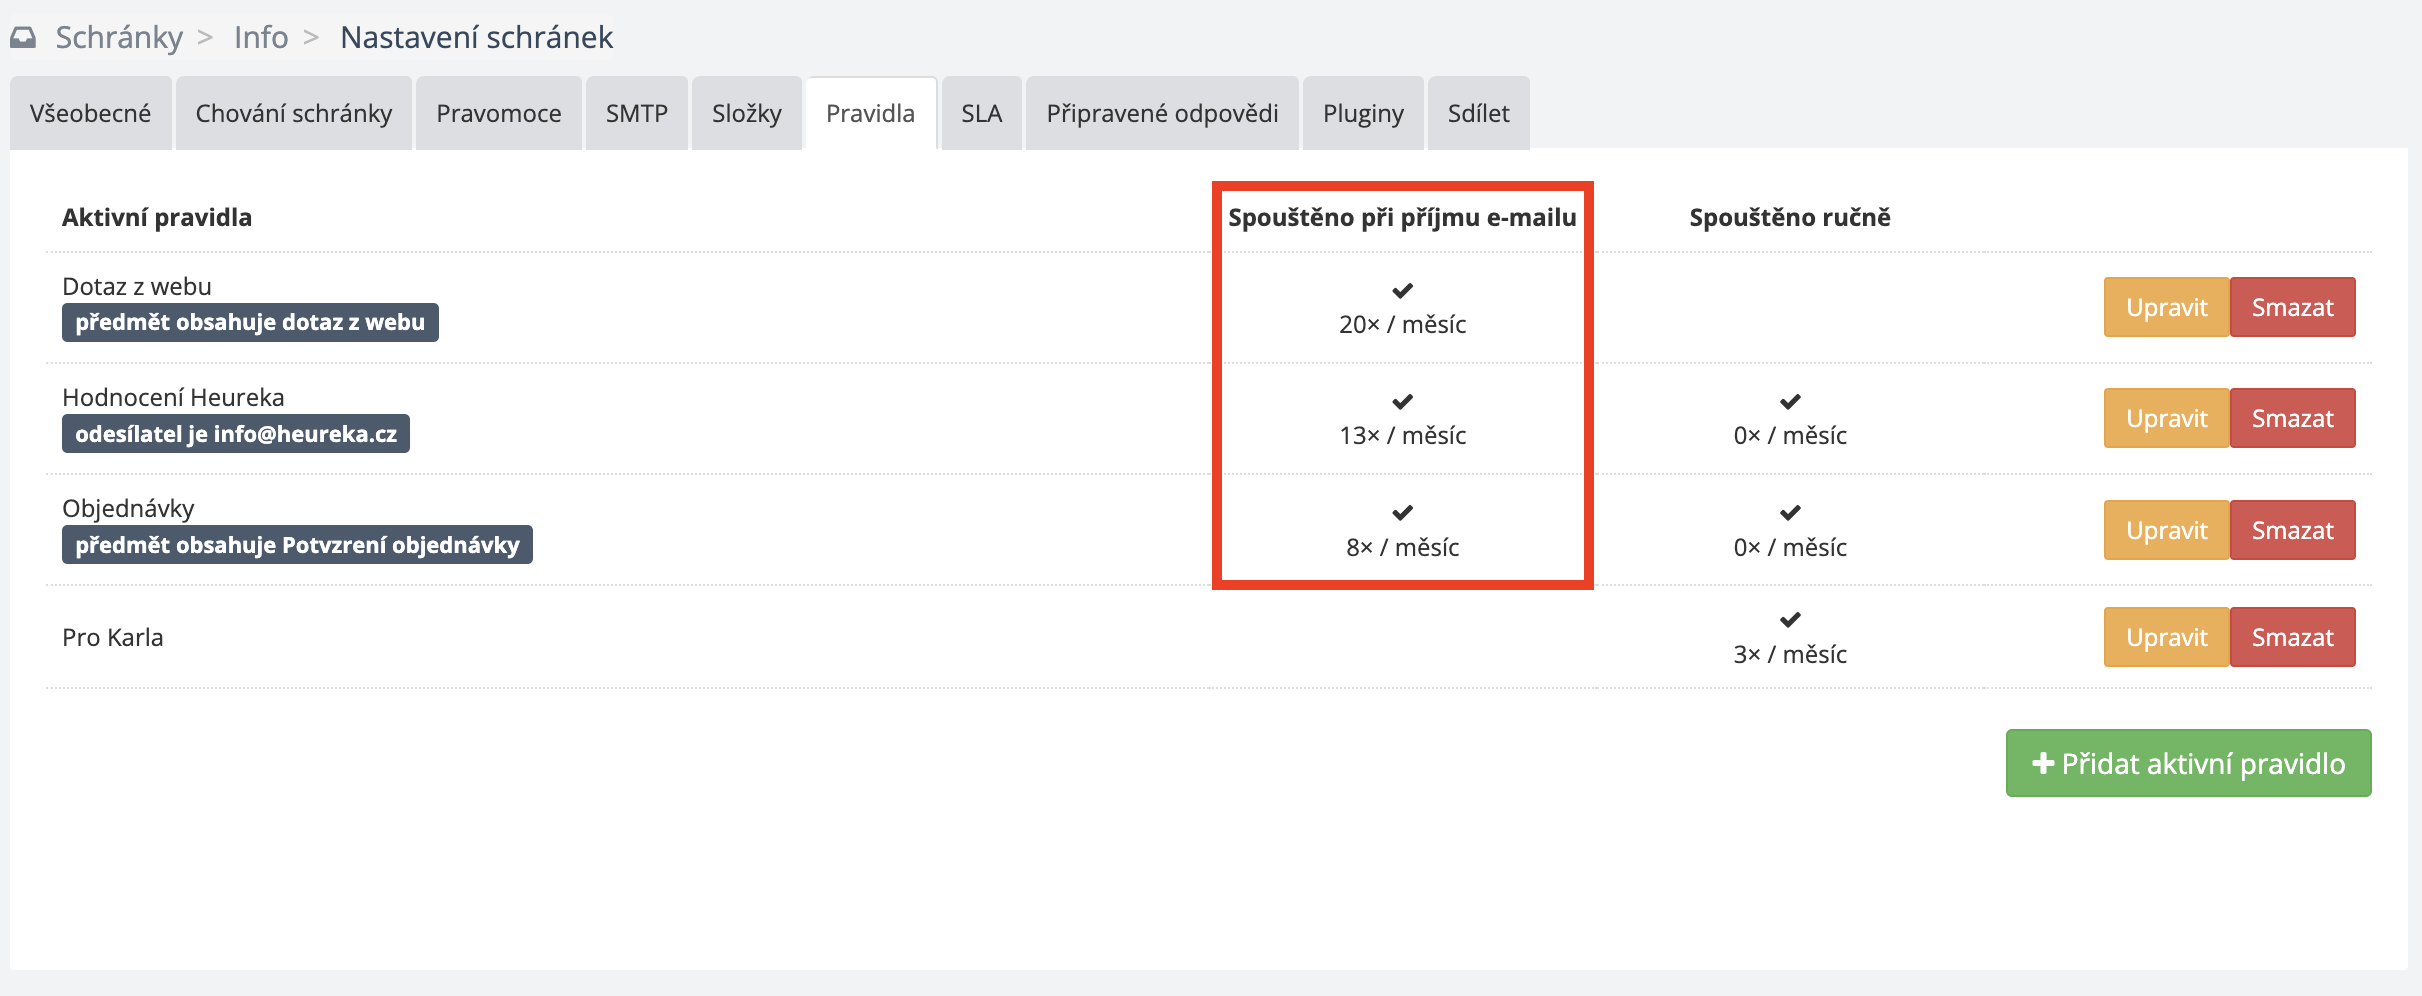Image resolution: width=2422 pixels, height=996 pixels.
Task: Delete the Pro Karla rule
Action: click(2292, 637)
